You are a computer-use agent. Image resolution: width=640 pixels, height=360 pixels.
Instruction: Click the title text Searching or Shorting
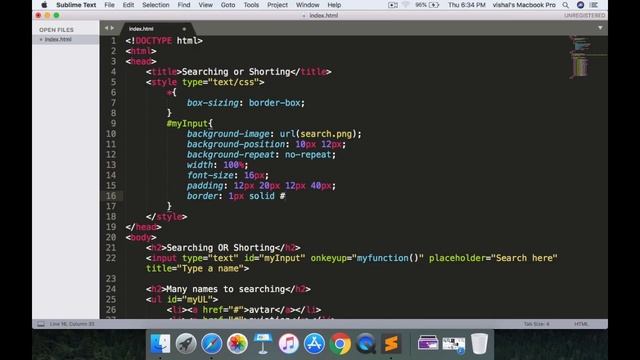tap(236, 72)
